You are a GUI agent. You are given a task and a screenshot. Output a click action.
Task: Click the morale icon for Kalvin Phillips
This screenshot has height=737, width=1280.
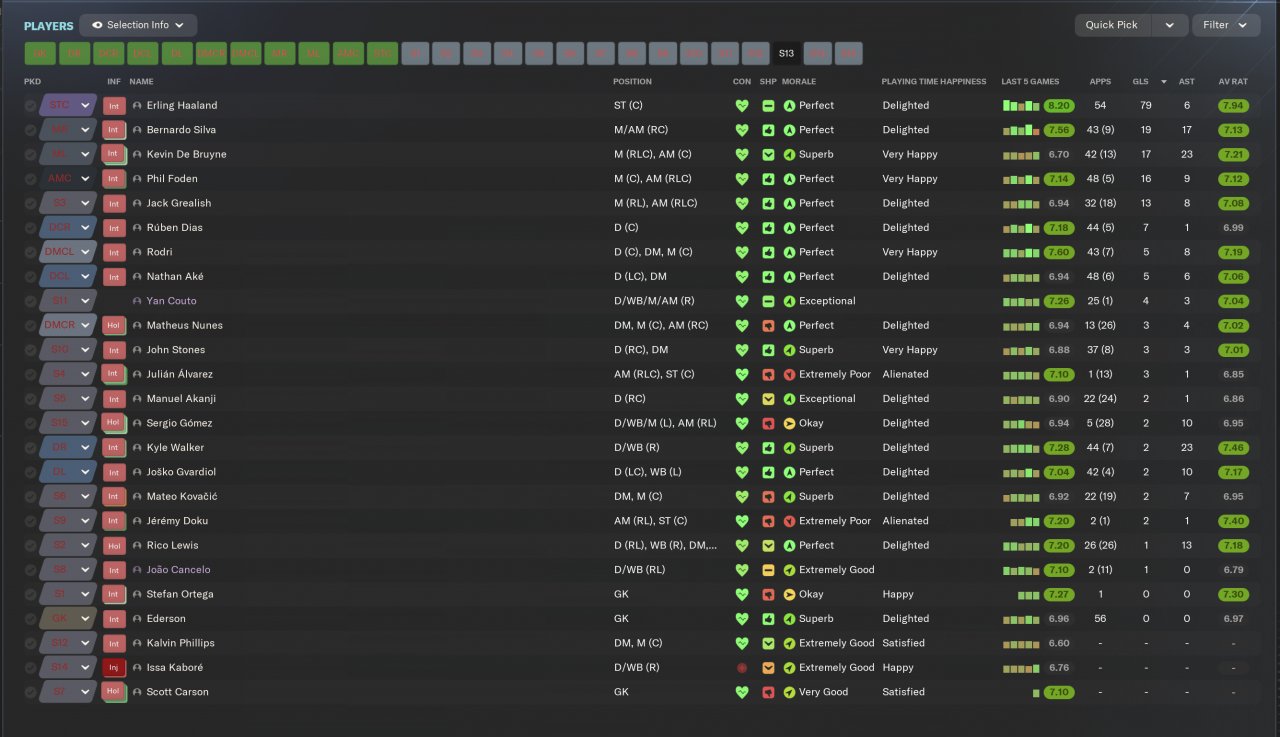[790, 643]
